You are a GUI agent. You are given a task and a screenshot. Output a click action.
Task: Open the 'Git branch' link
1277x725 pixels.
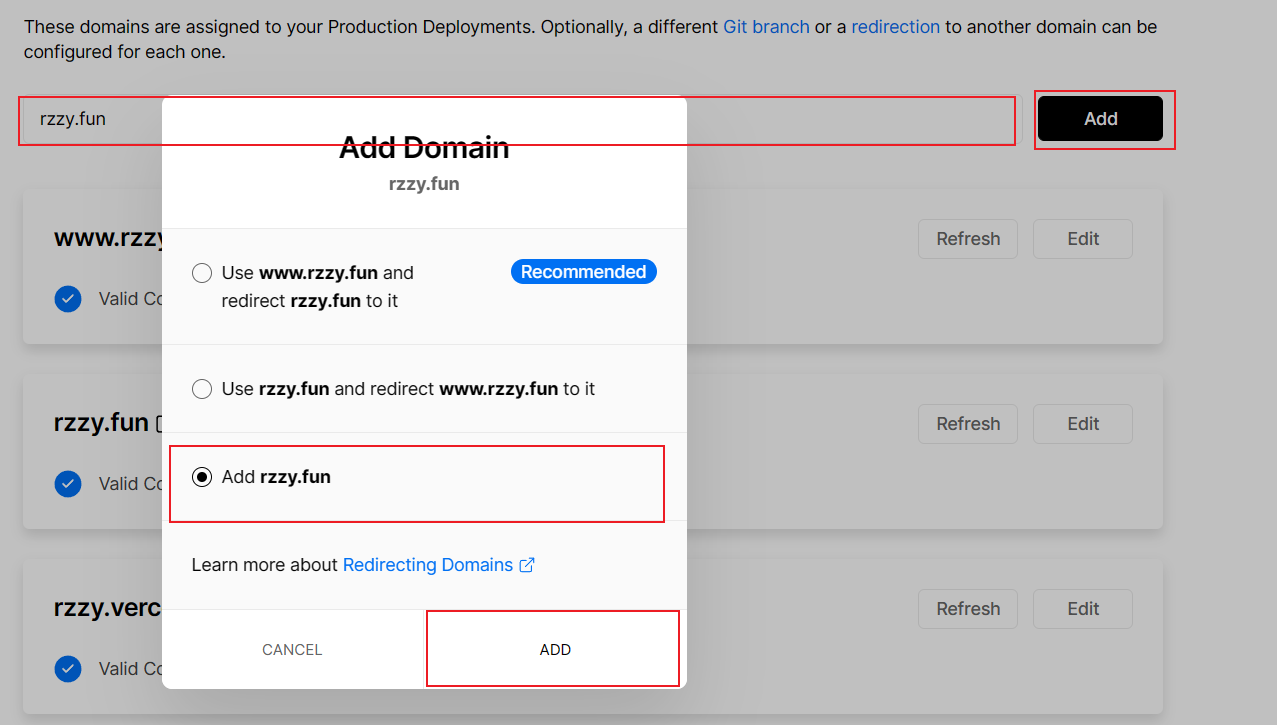pos(766,27)
